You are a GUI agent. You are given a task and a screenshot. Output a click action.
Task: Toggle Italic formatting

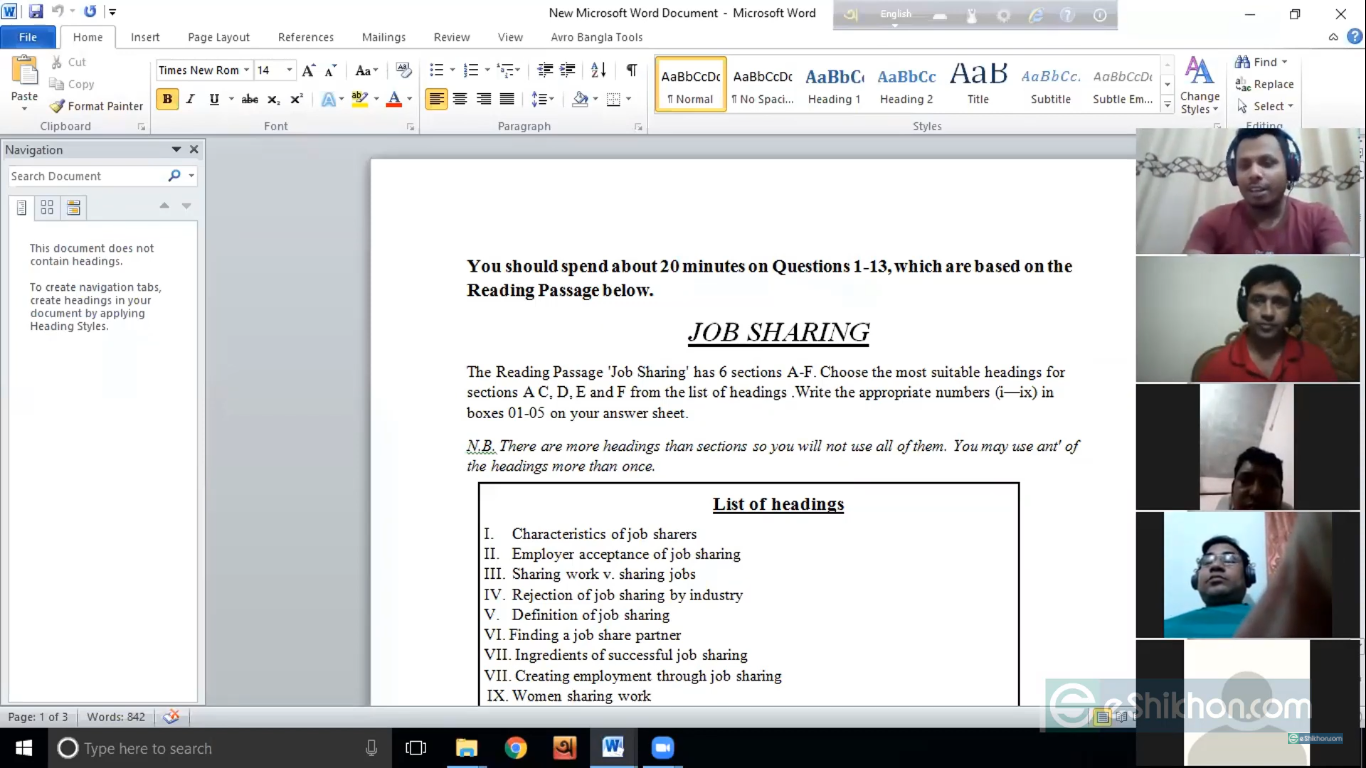pos(191,99)
